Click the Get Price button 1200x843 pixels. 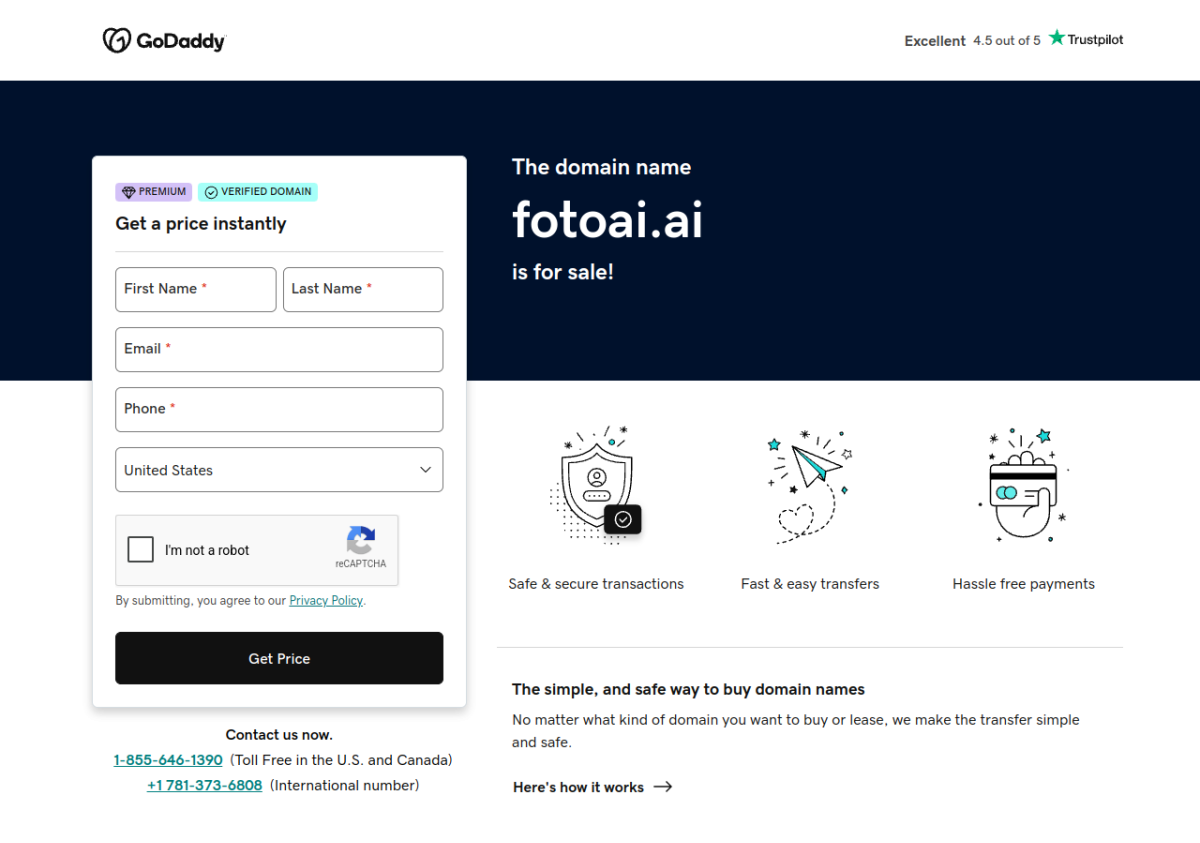[x=279, y=658]
